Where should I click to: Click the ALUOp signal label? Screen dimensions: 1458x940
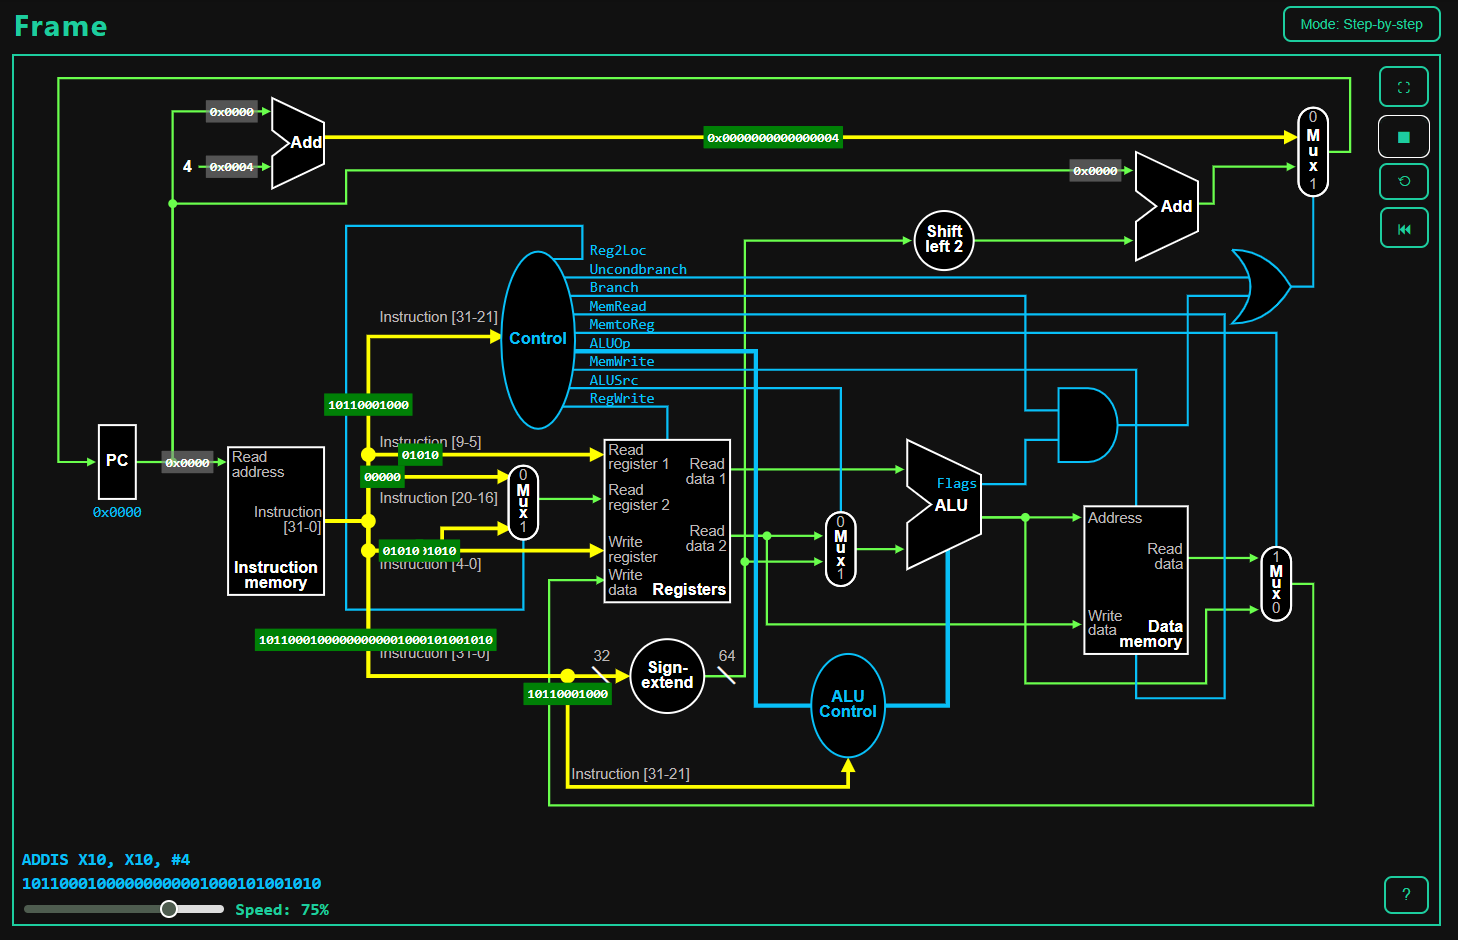[x=610, y=343]
